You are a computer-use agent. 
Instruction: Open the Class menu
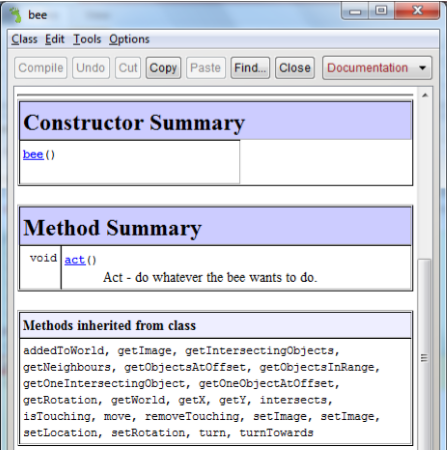[24, 39]
